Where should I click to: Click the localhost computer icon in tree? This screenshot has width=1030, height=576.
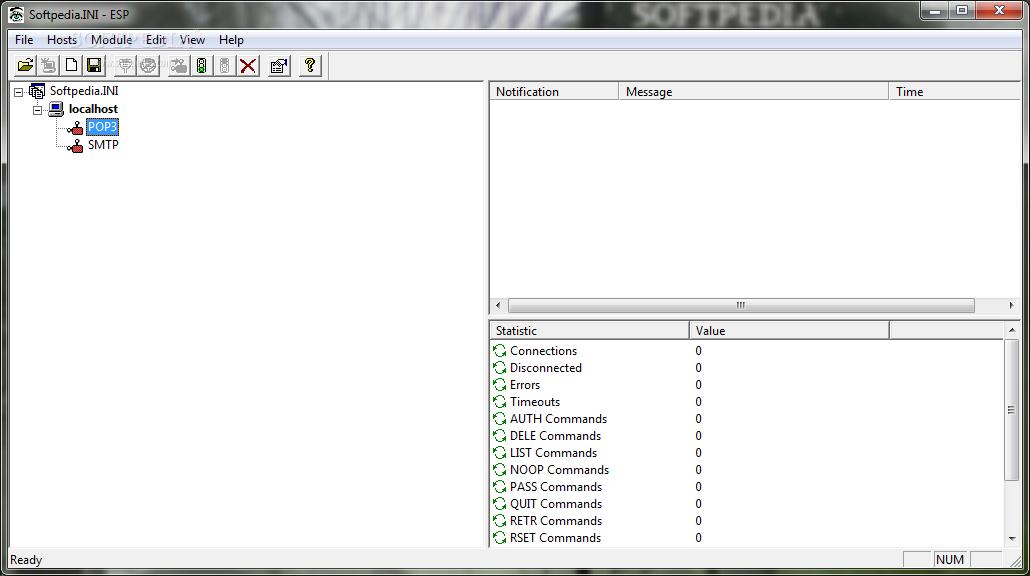56,109
